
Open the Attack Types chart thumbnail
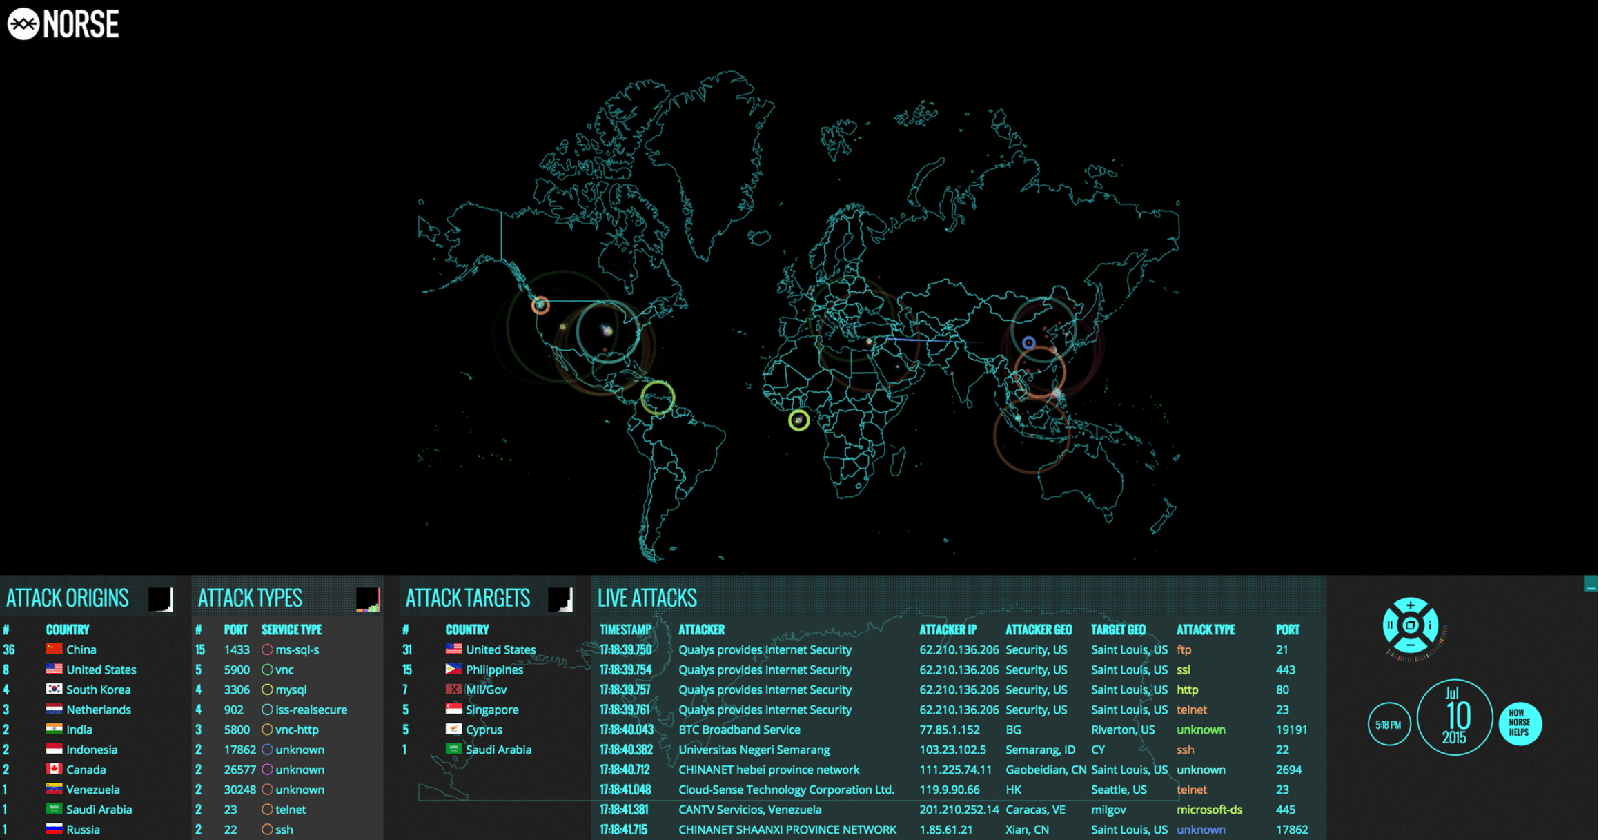pyautogui.click(x=368, y=599)
